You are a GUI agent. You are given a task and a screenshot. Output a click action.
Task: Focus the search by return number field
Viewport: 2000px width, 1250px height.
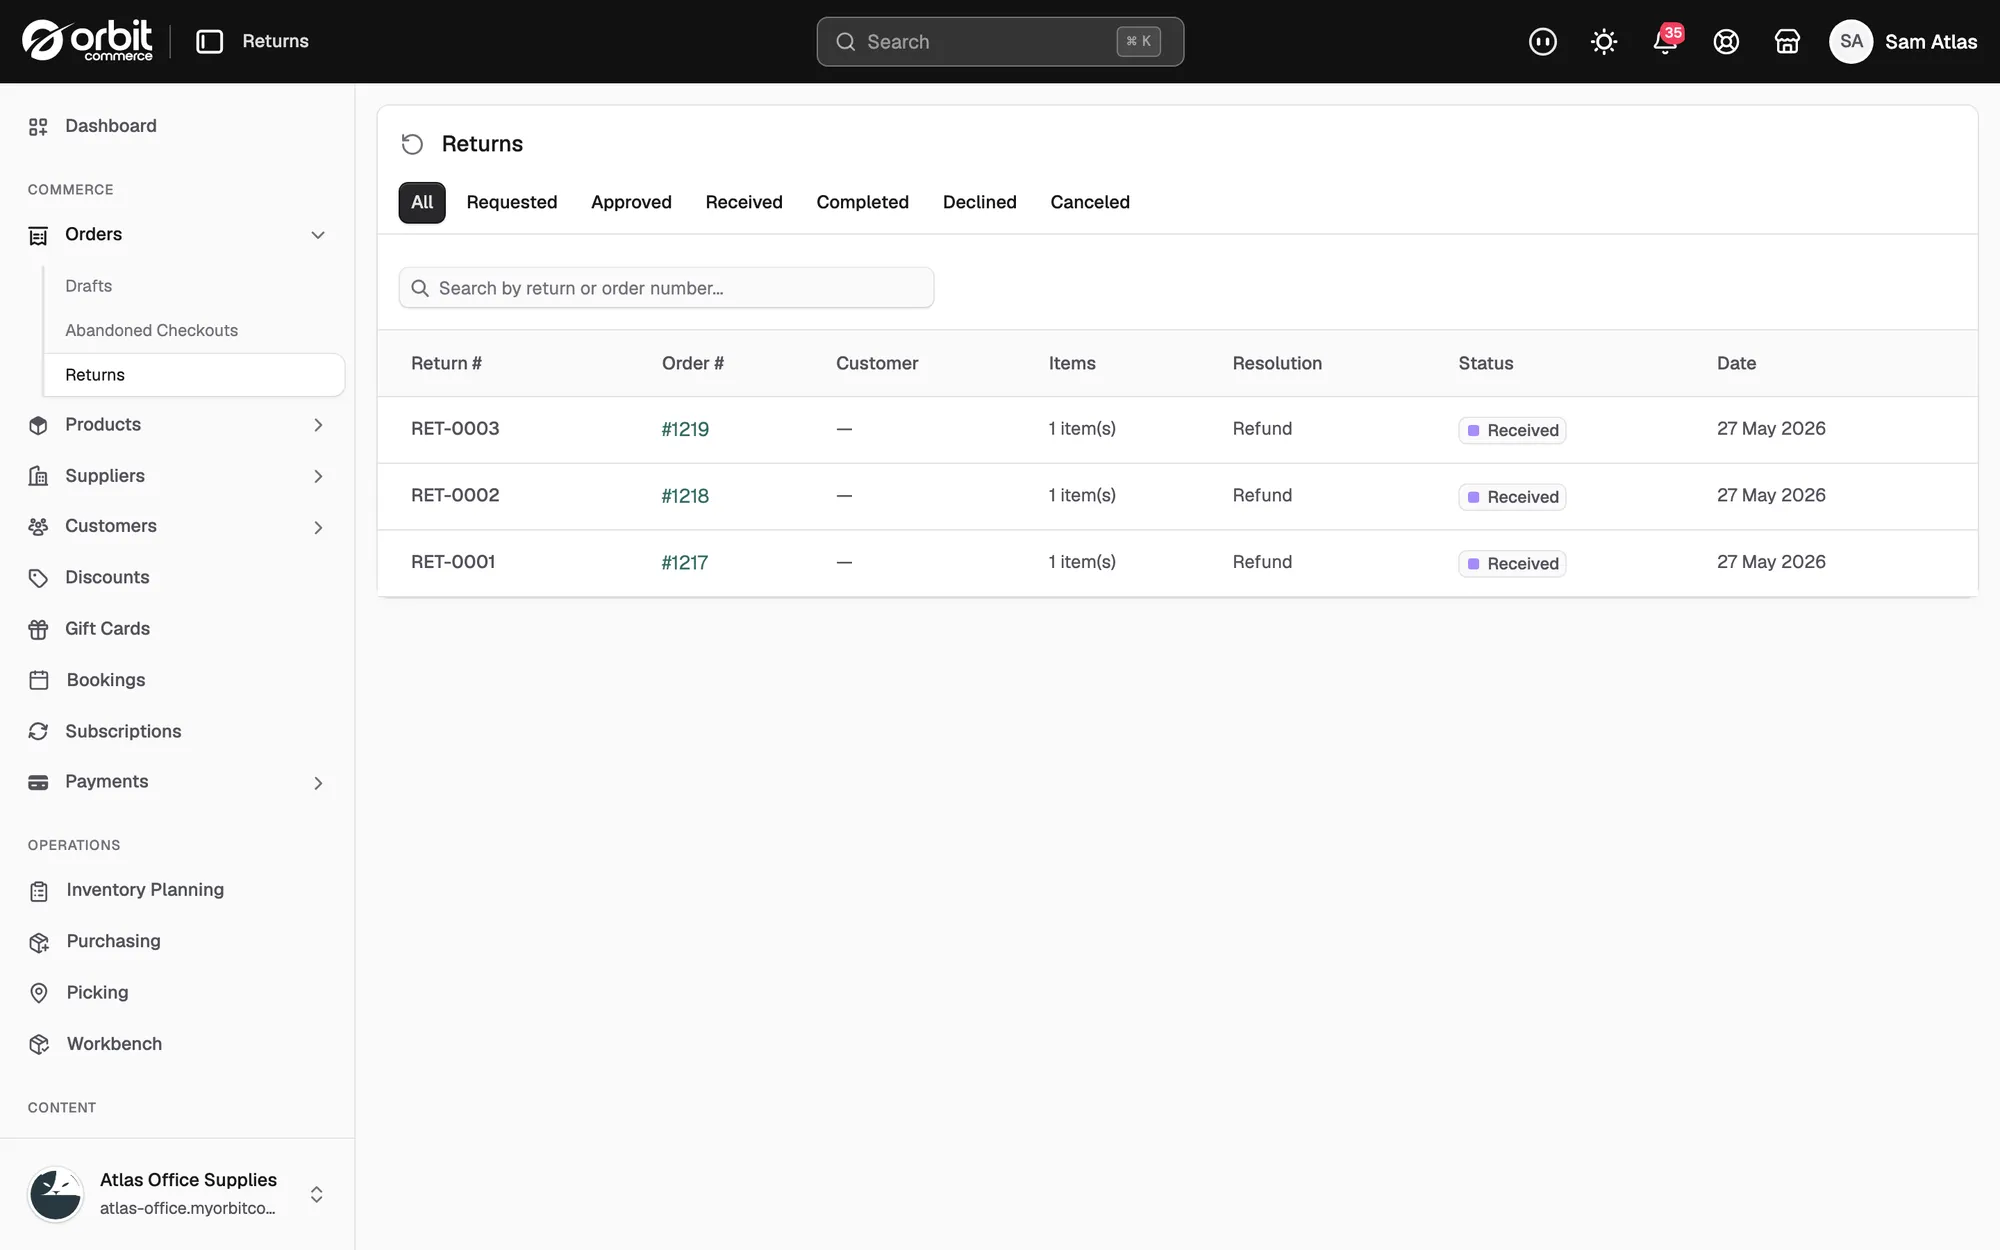pyautogui.click(x=666, y=288)
